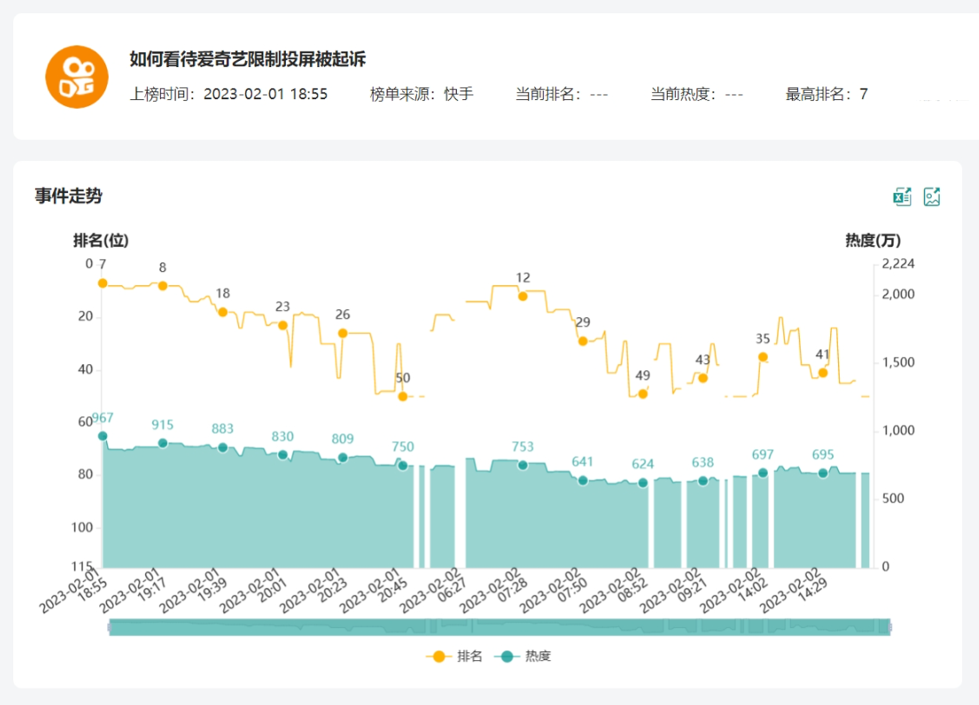Save the trend chart as image
Viewport: 979px width, 705px height.
[x=932, y=197]
